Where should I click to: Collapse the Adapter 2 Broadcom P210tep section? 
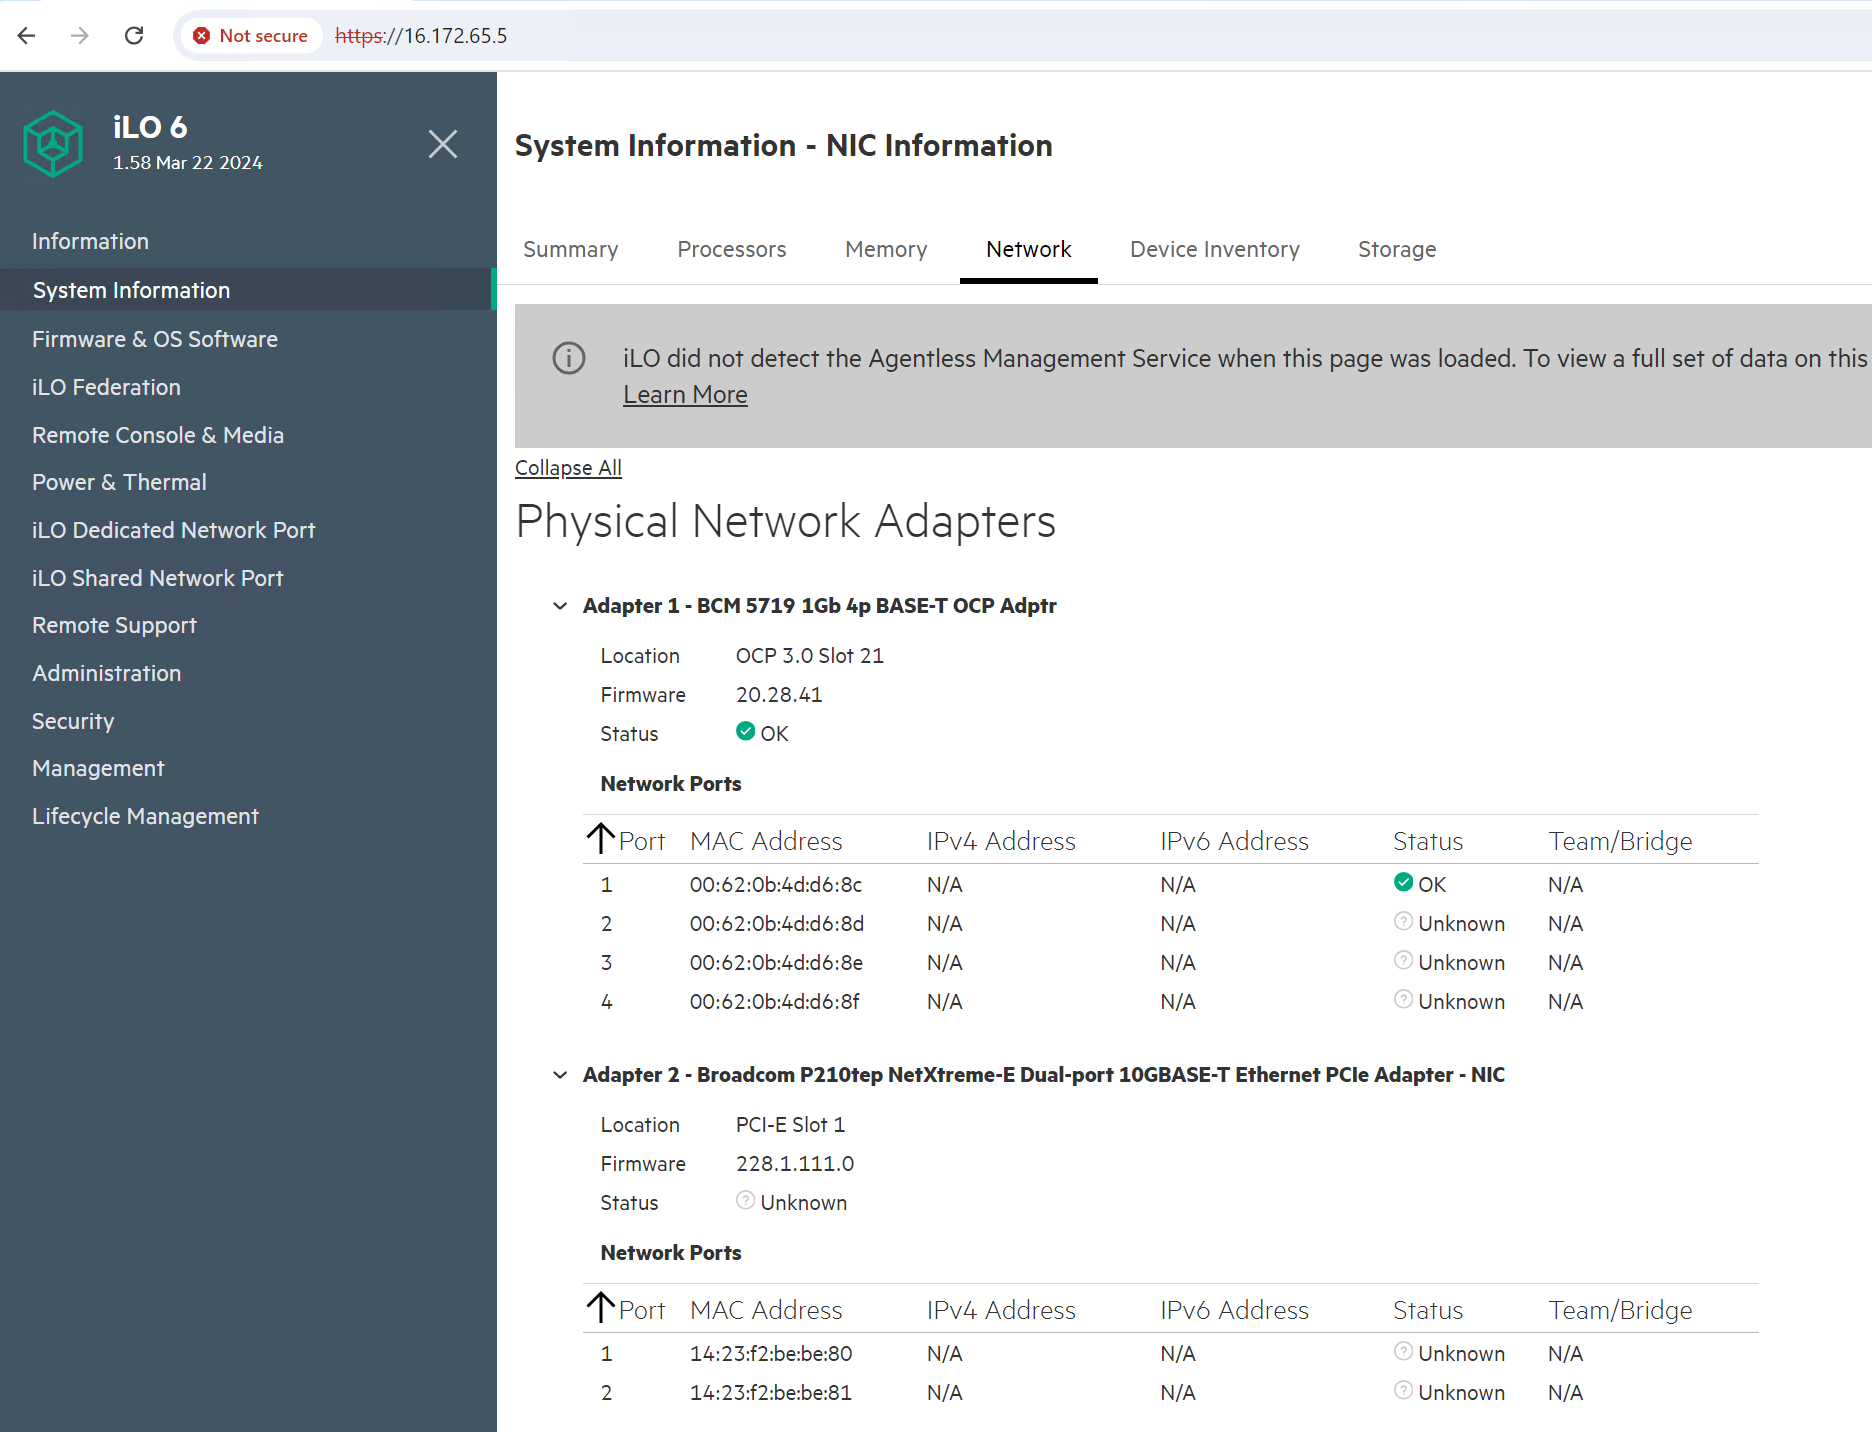click(x=560, y=1075)
